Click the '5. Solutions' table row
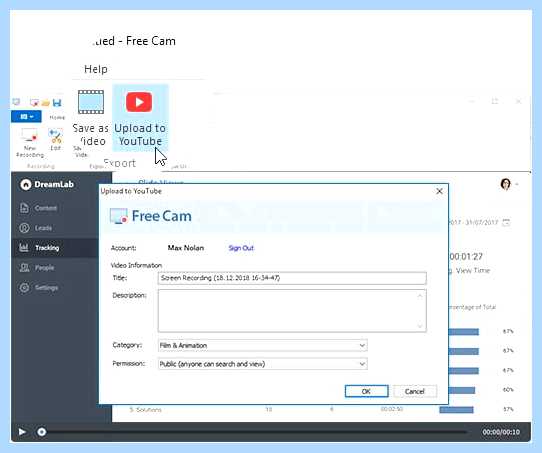Viewport: 542px width, 453px height. coord(321,410)
